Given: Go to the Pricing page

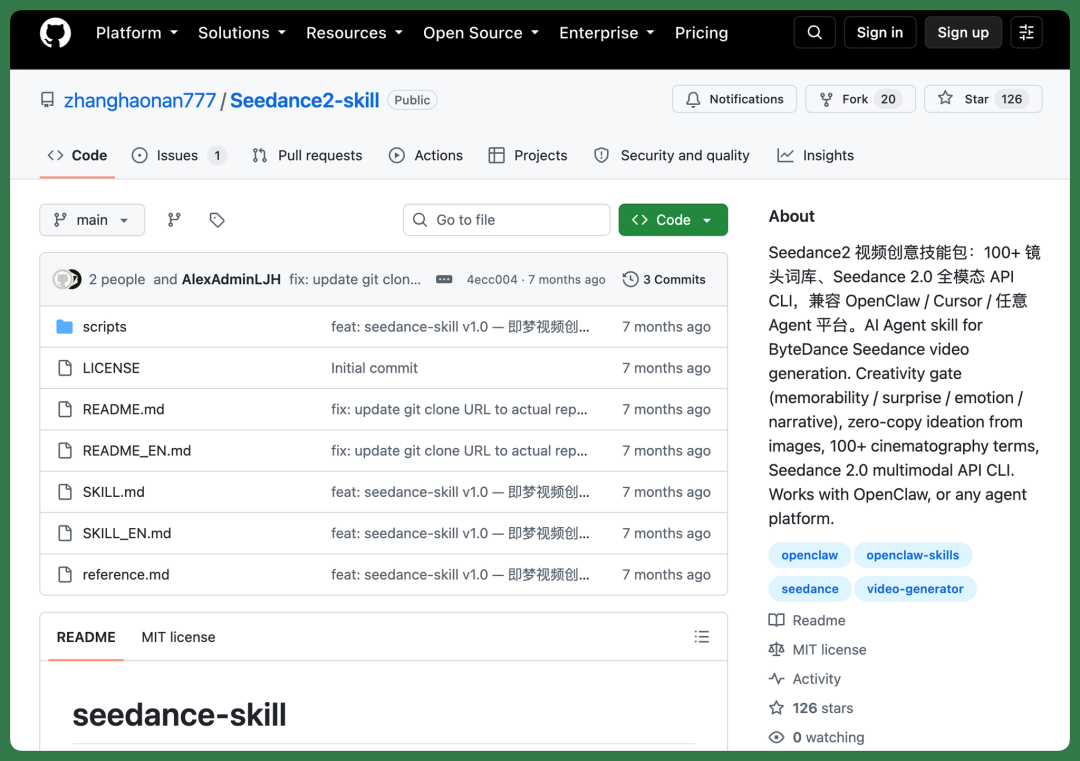Looking at the screenshot, I should [701, 33].
